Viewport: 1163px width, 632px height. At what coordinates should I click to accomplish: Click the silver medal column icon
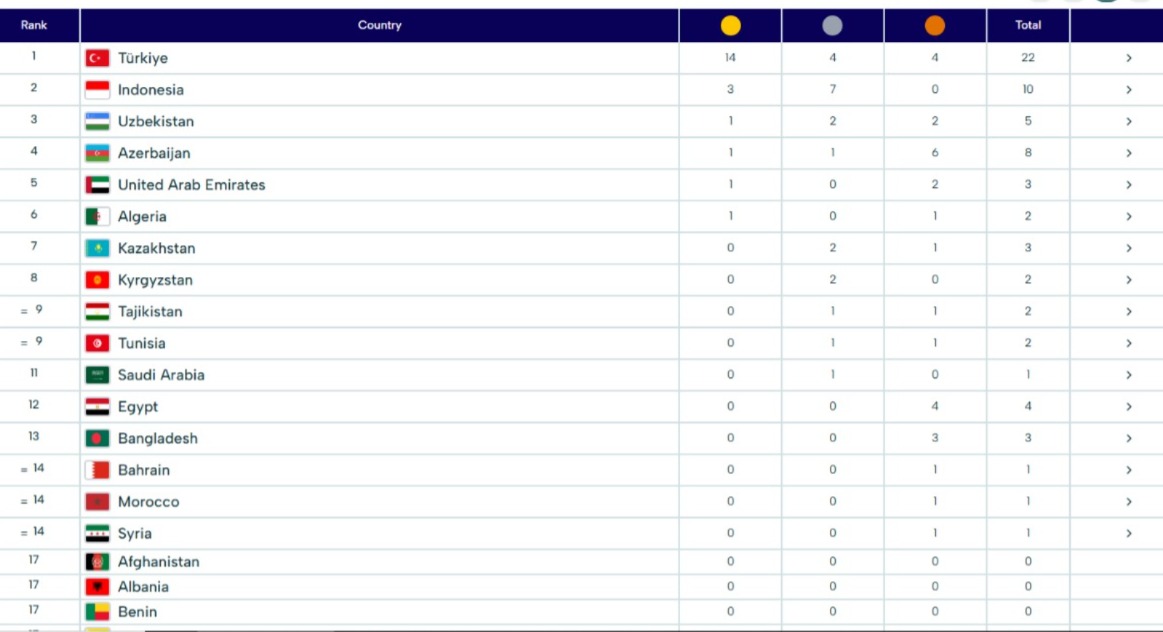(x=832, y=26)
